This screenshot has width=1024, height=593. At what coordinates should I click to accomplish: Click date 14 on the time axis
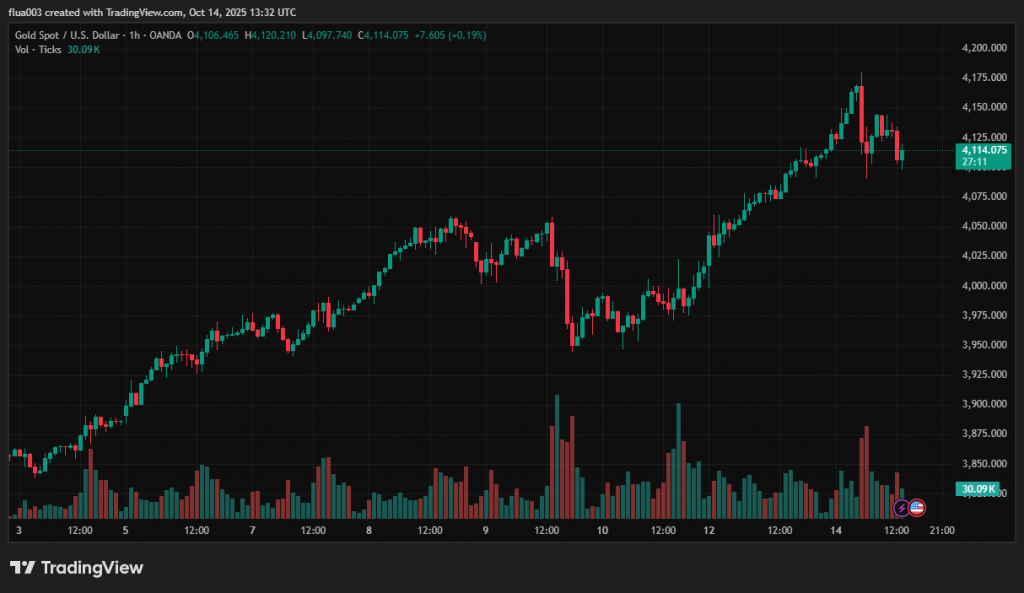(836, 531)
